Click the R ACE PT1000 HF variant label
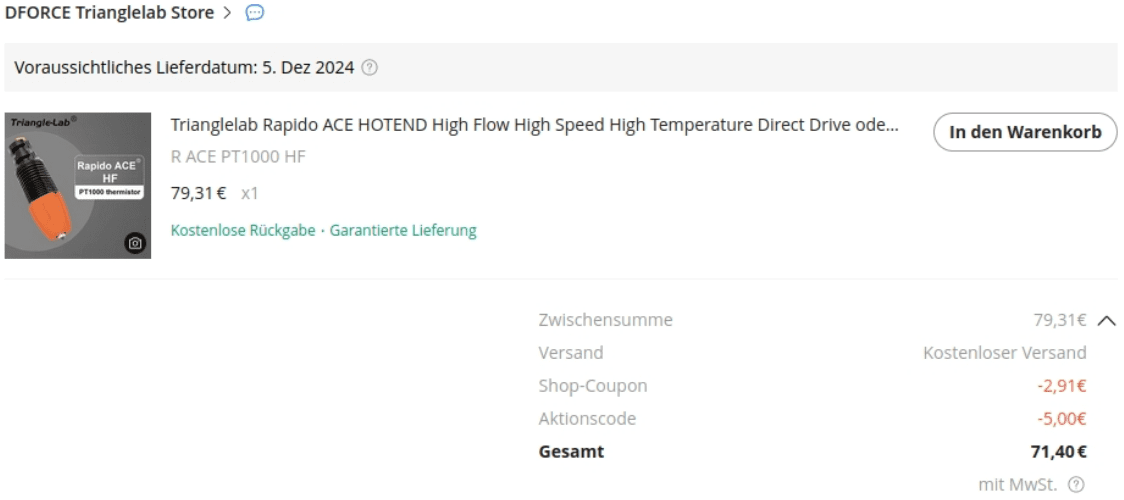The width and height of the screenshot is (1124, 500). point(238,157)
